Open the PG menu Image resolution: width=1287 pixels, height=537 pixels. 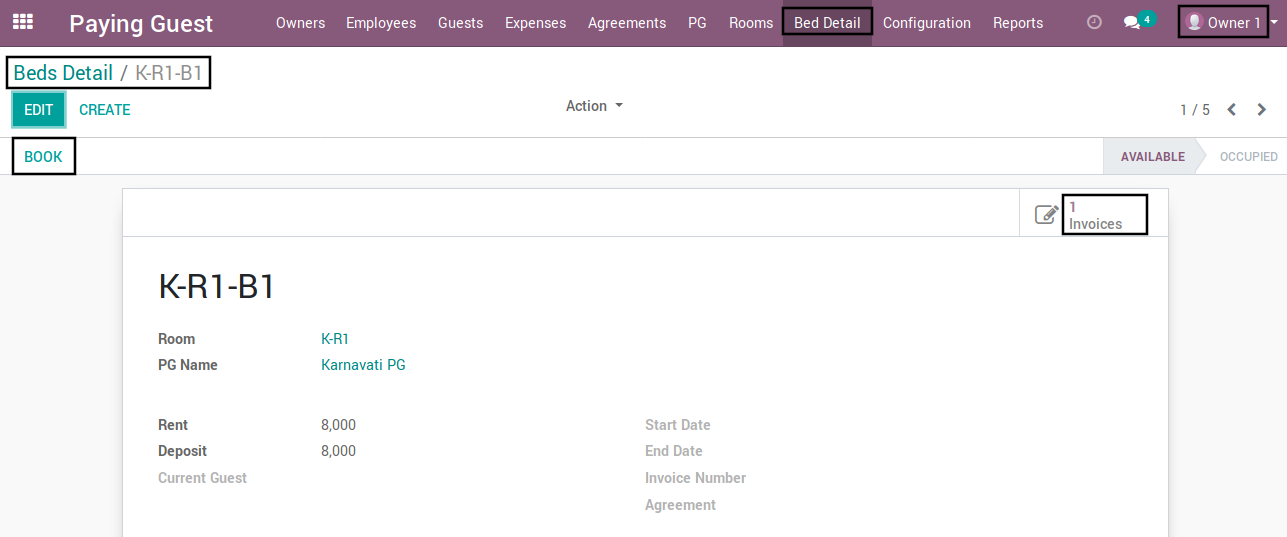697,23
